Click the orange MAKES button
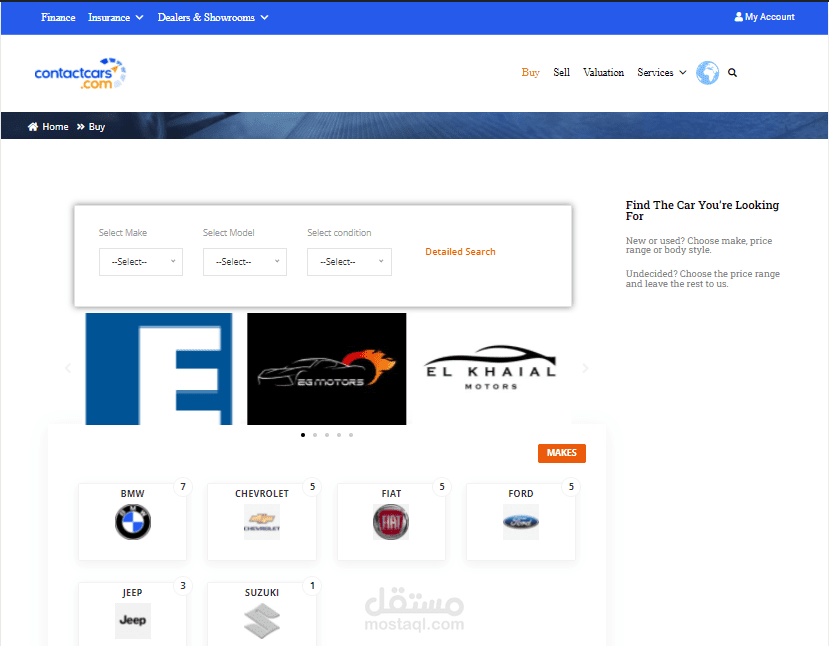829x646 pixels. [561, 453]
